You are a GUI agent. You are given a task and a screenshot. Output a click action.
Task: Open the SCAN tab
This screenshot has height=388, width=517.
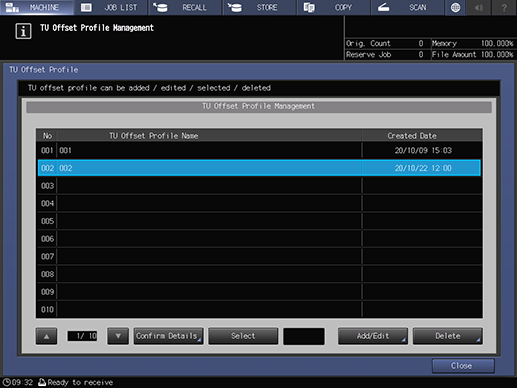[x=408, y=7]
